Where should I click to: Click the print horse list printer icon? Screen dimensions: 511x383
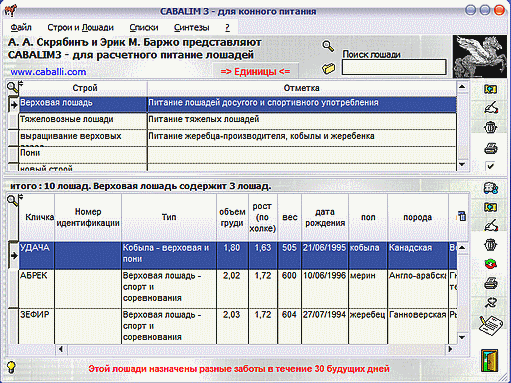click(x=491, y=283)
